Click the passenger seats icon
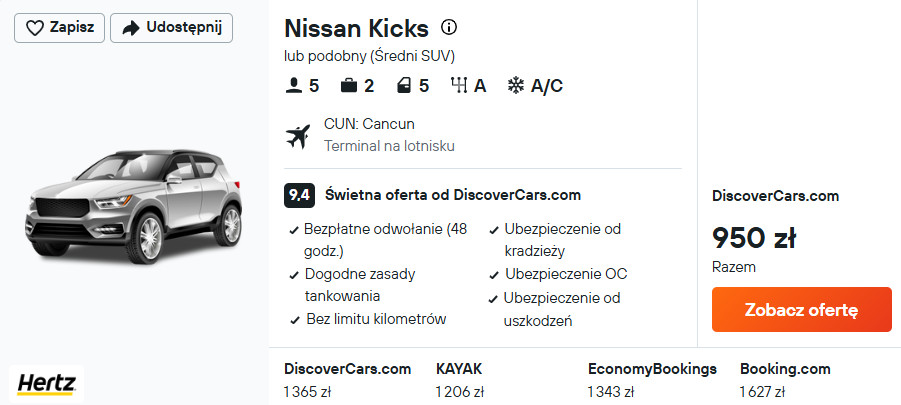The height and width of the screenshot is (405, 901). coord(294,86)
